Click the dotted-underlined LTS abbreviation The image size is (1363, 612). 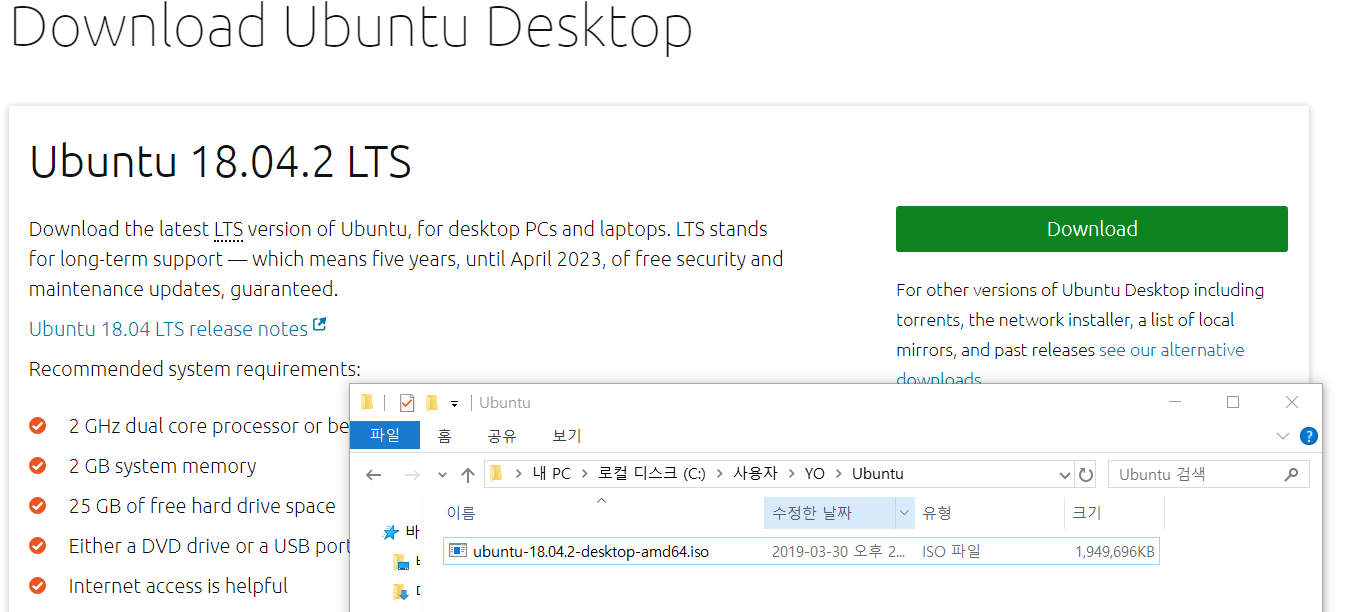click(228, 229)
